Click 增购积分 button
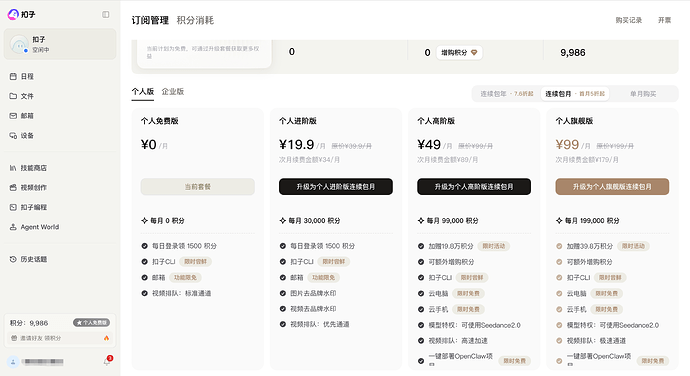 (459, 53)
